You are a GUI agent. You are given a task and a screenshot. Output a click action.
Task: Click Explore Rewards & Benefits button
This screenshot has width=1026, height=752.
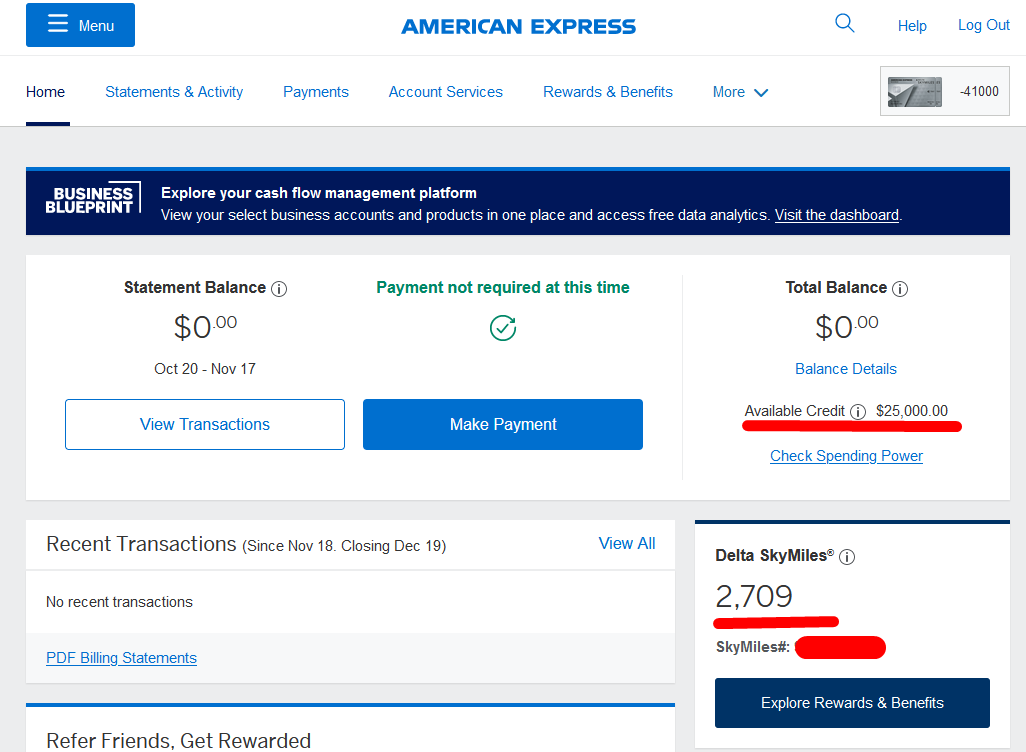(x=852, y=703)
